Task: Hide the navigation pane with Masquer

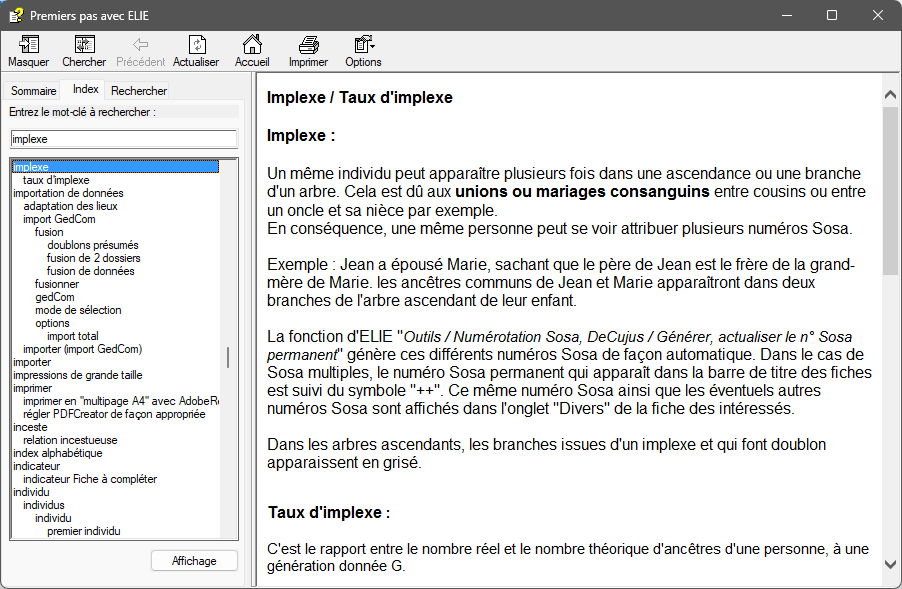Action: point(28,51)
